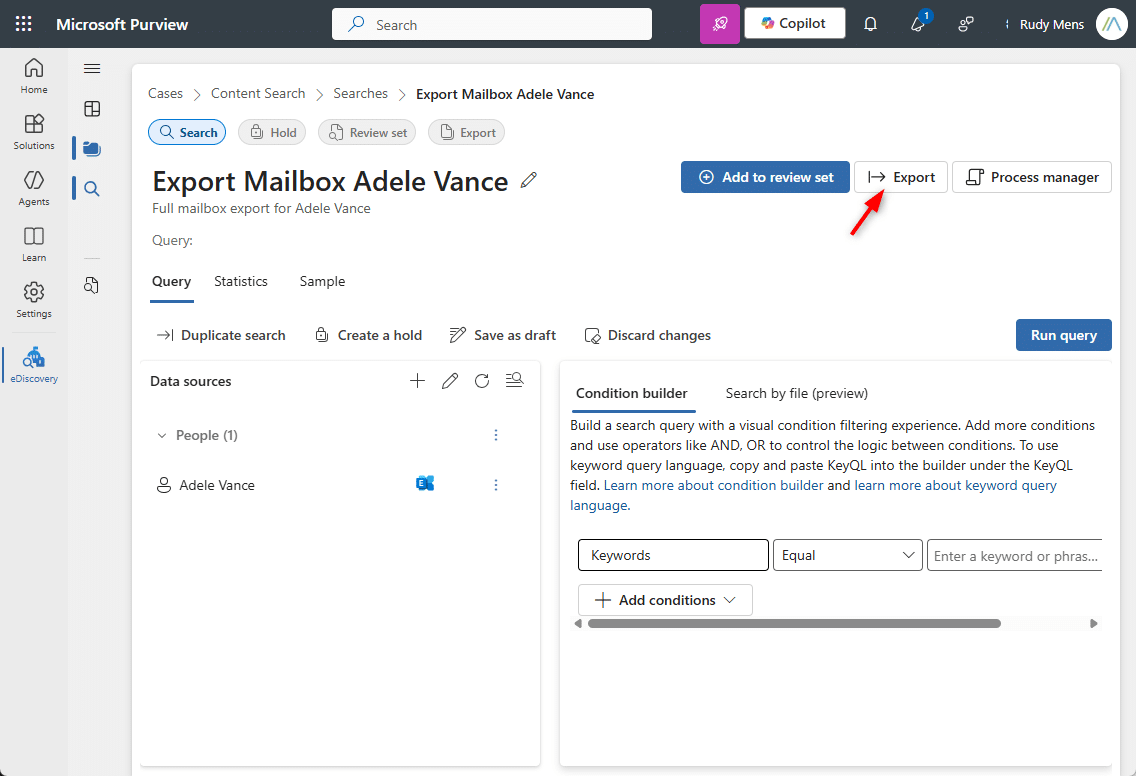Open the notifications bell icon
This screenshot has height=776, width=1136.
click(x=870, y=24)
